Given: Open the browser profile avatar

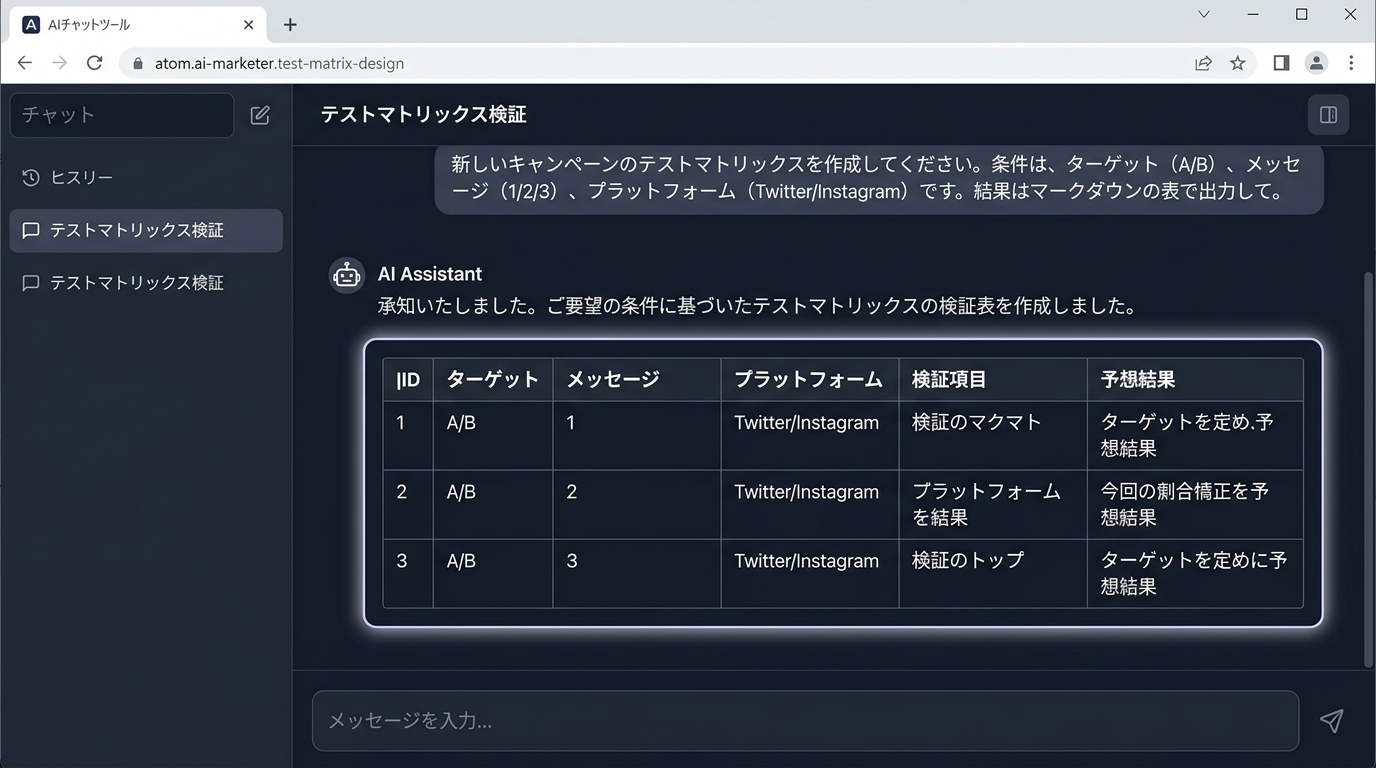Looking at the screenshot, I should pos(1316,63).
